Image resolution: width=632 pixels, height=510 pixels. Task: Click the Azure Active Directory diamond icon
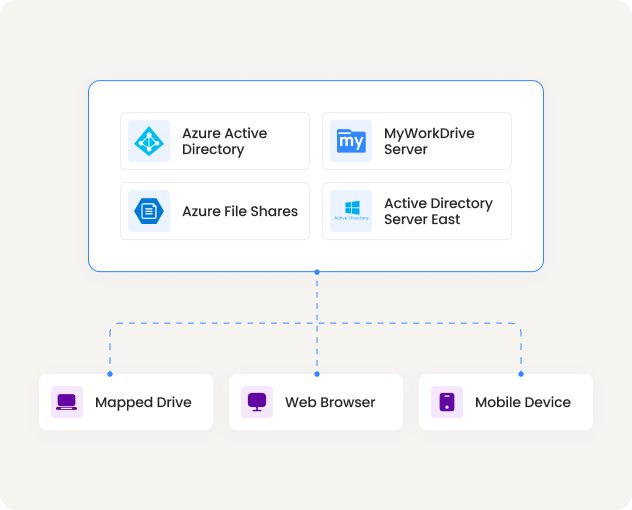click(x=149, y=141)
